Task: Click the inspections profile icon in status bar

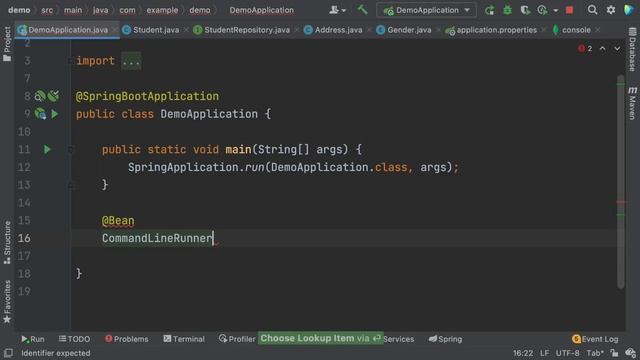Action: (x=631, y=353)
